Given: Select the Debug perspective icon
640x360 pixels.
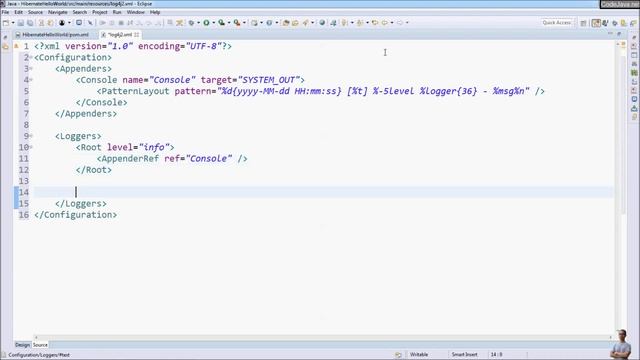Looking at the screenshot, I should point(615,23).
